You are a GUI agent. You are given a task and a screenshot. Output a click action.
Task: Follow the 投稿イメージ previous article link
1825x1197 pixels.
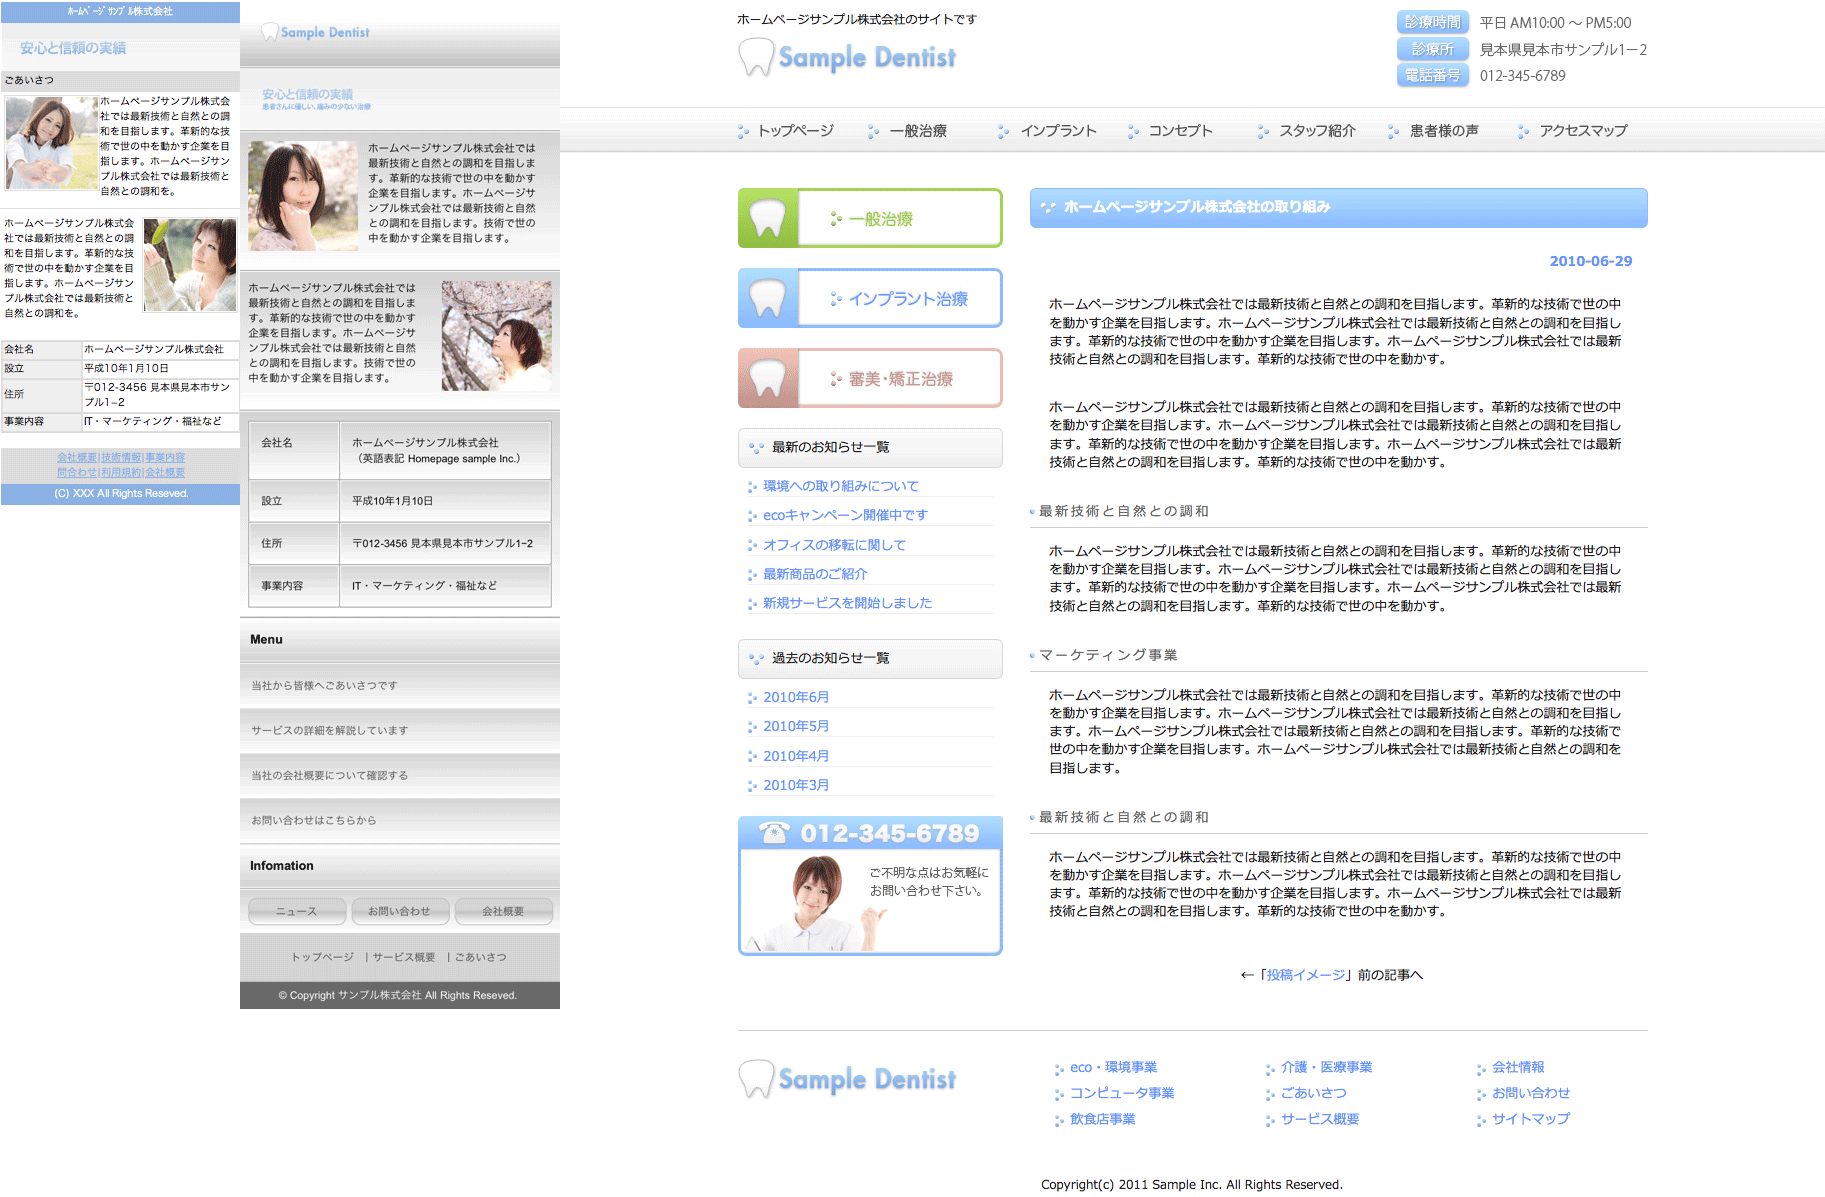point(1306,975)
